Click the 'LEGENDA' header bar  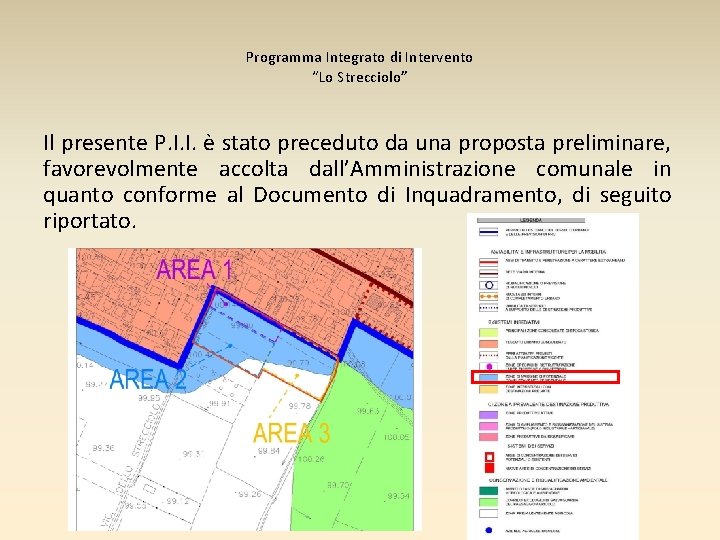[x=531, y=220]
